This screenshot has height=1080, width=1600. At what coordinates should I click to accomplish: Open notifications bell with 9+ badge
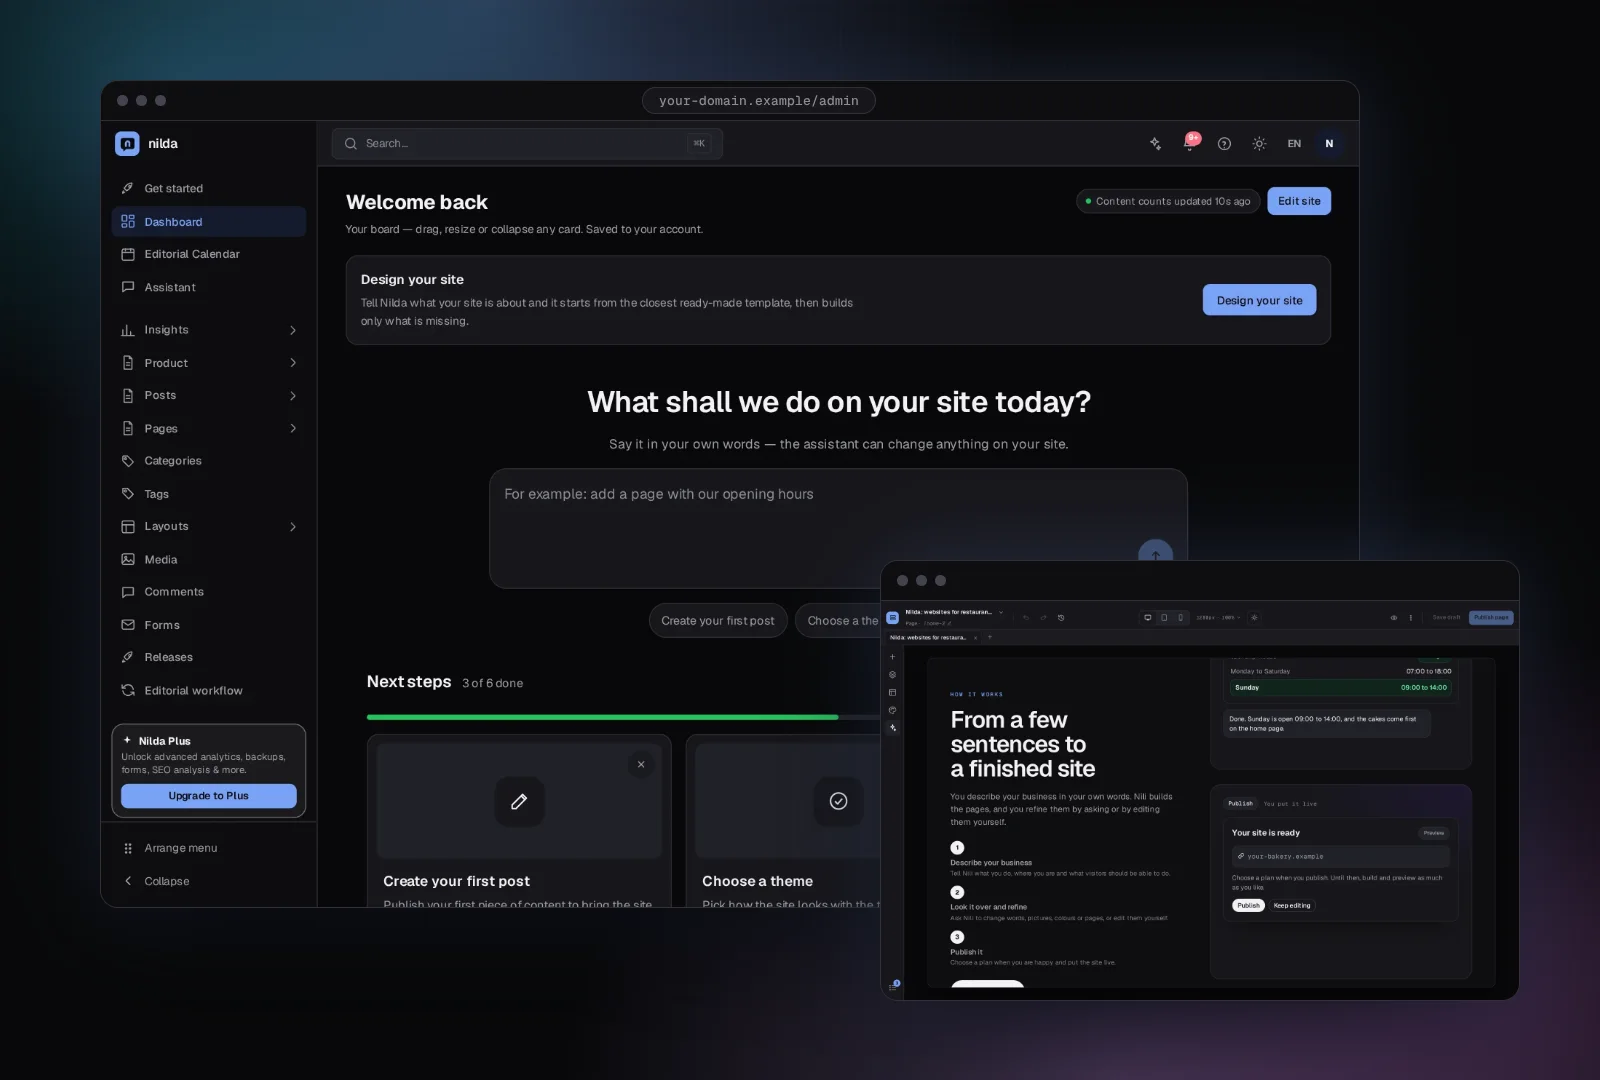(x=1190, y=143)
